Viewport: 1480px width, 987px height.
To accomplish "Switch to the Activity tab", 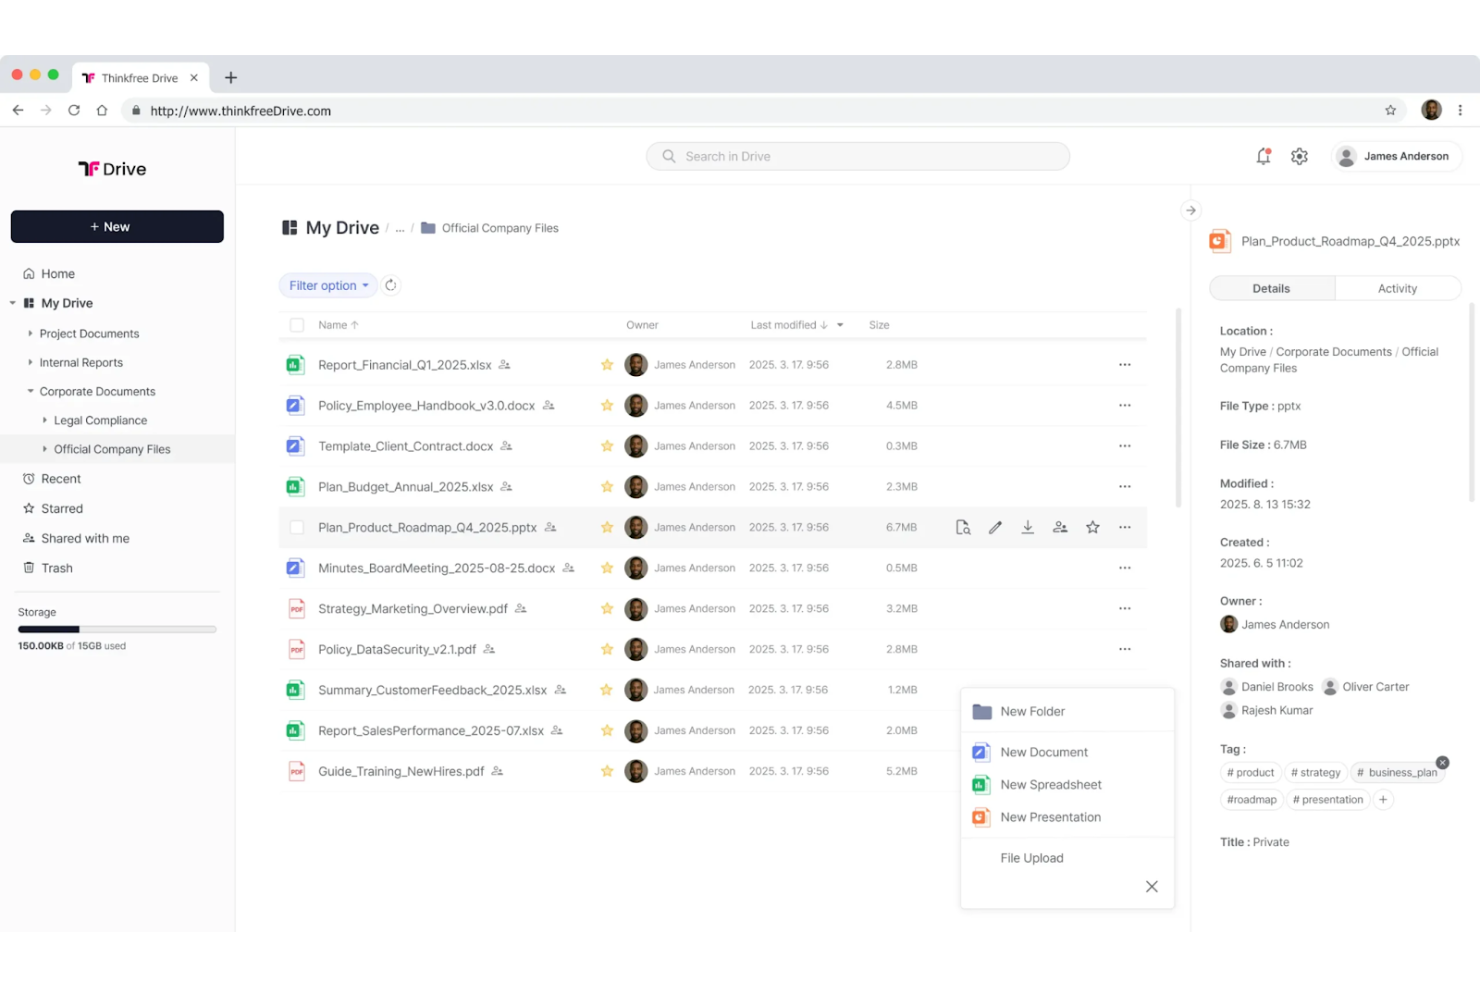I will 1397,288.
